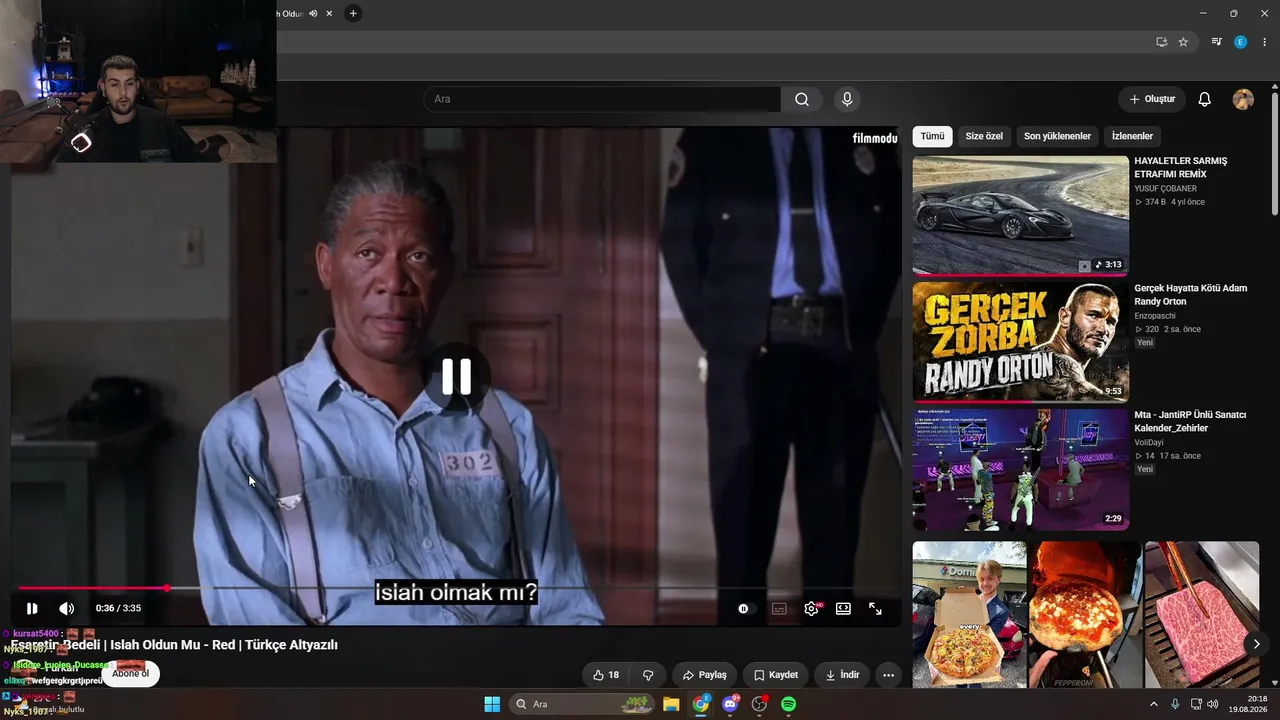The width and height of the screenshot is (1280, 720).
Task: Open Chrome three-dot menu
Action: [x=1264, y=42]
